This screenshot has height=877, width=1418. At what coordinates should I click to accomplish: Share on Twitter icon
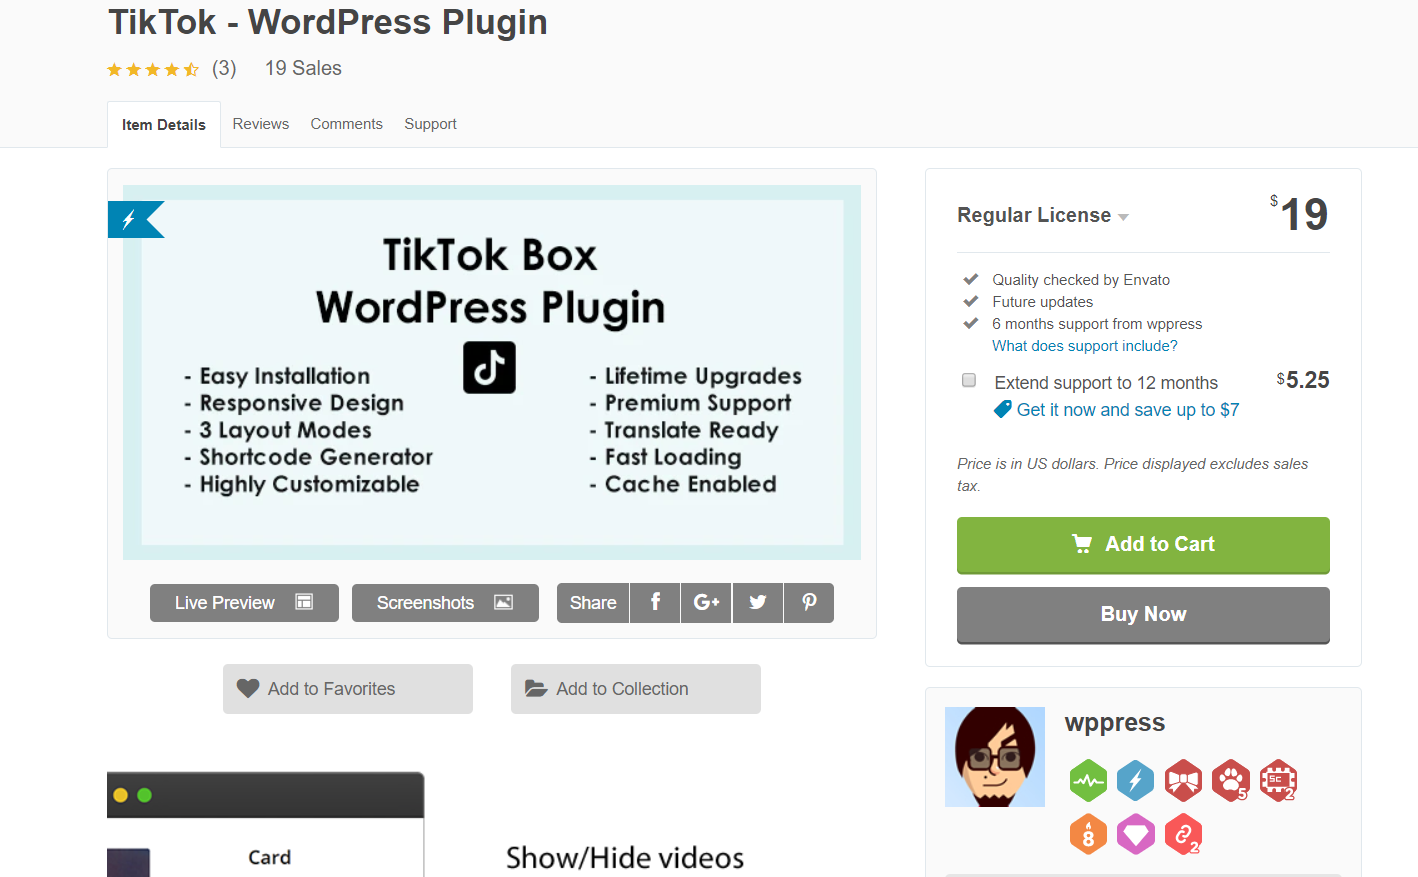coord(758,603)
